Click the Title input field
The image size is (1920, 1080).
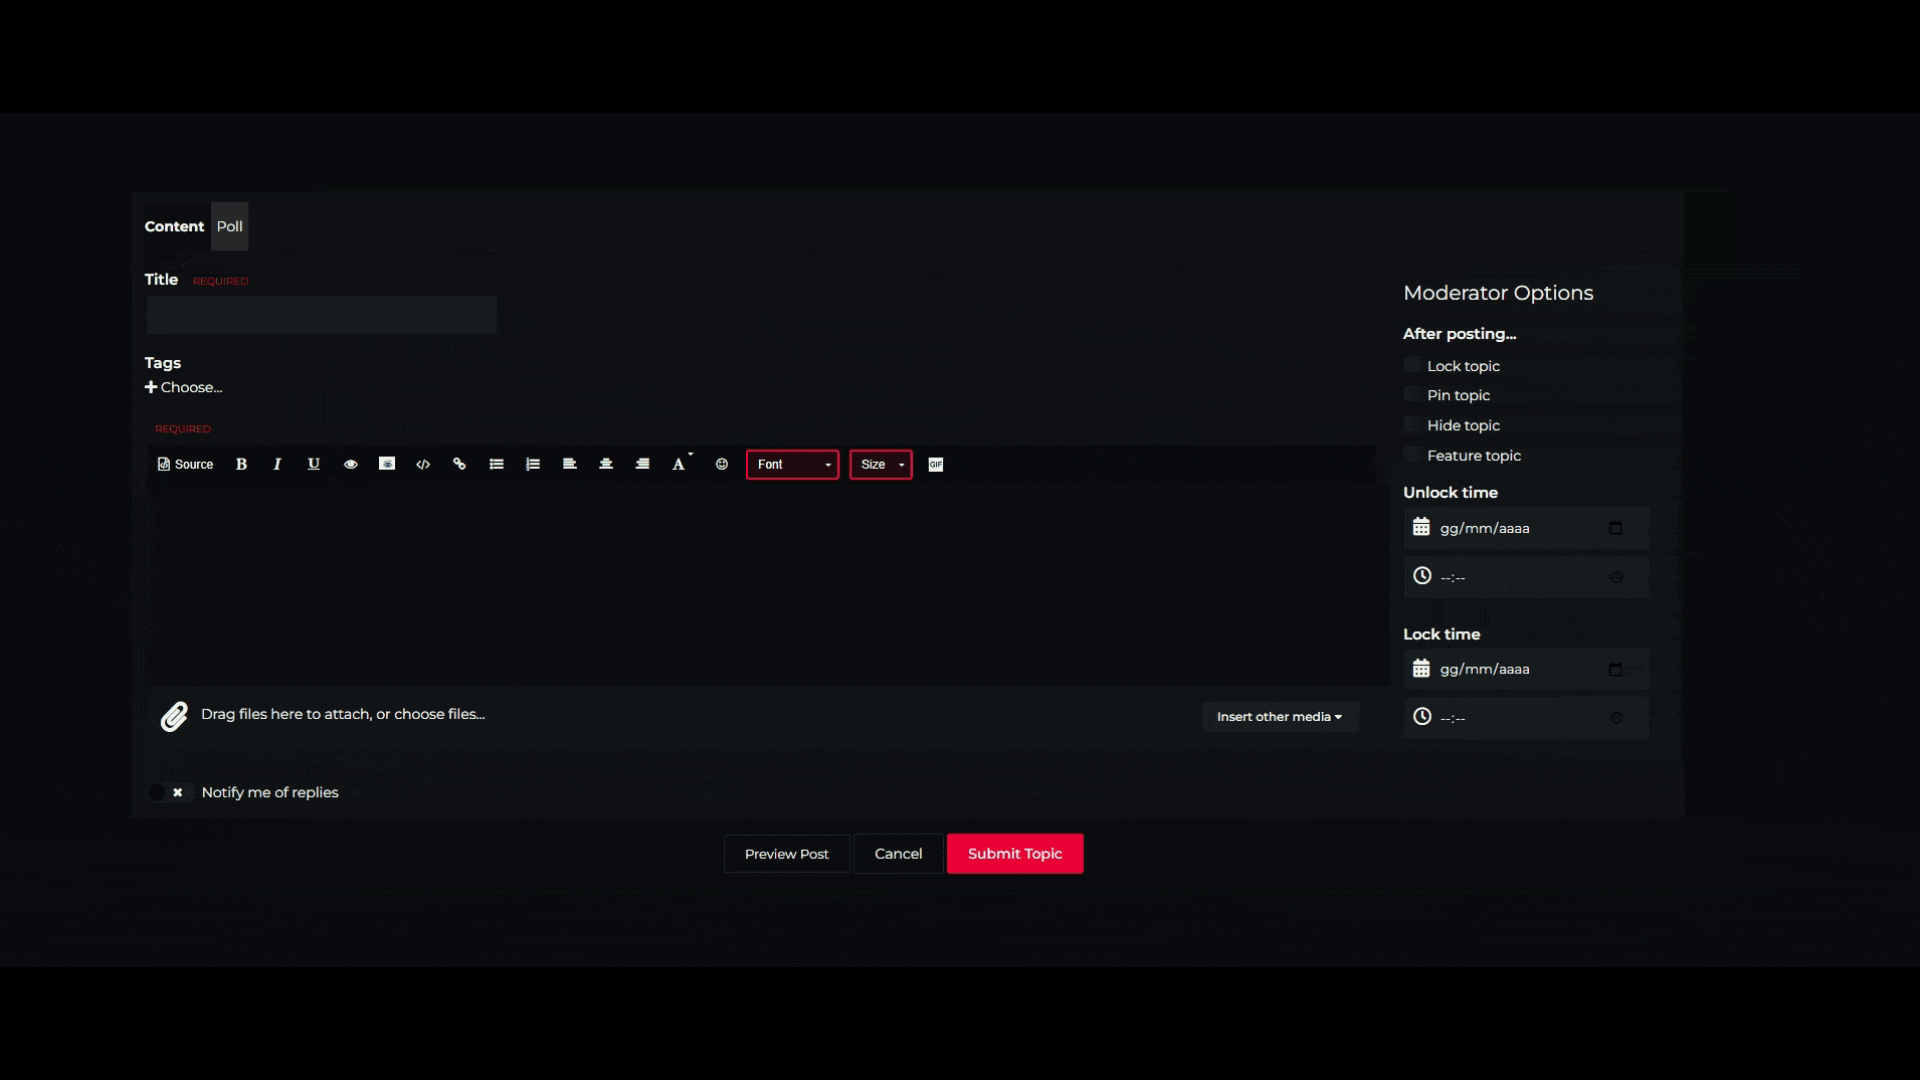[321, 315]
